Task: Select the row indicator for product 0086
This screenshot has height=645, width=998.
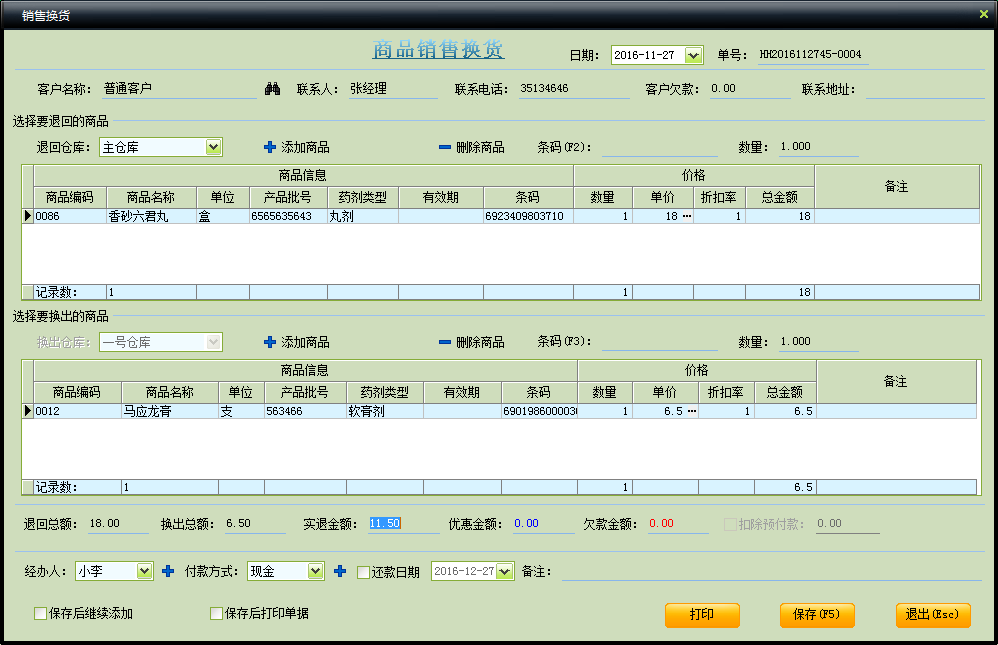Action: coord(27,216)
